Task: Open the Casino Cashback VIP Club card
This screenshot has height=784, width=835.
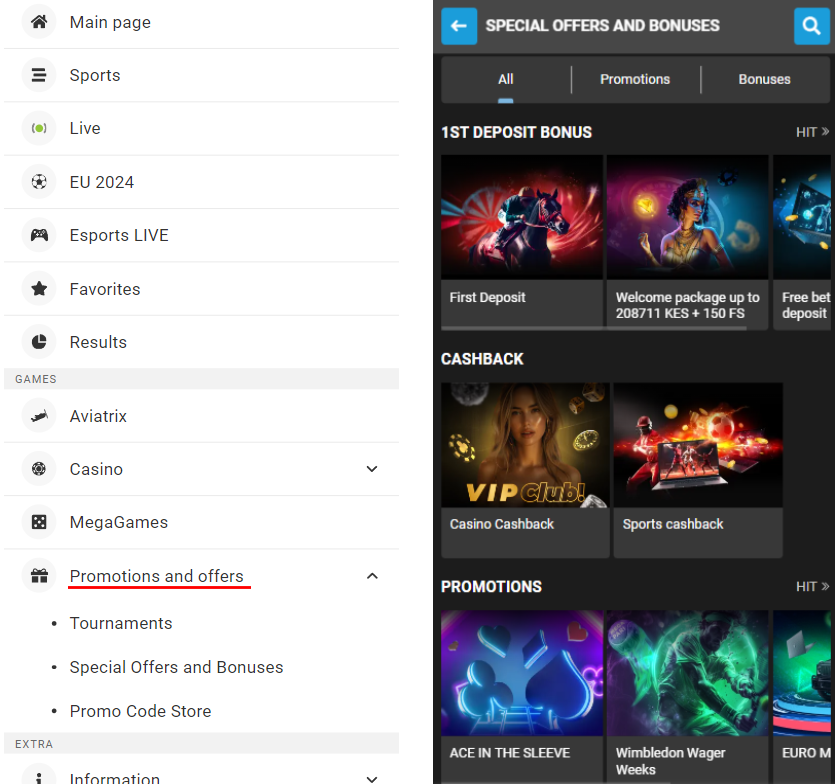Action: [525, 469]
